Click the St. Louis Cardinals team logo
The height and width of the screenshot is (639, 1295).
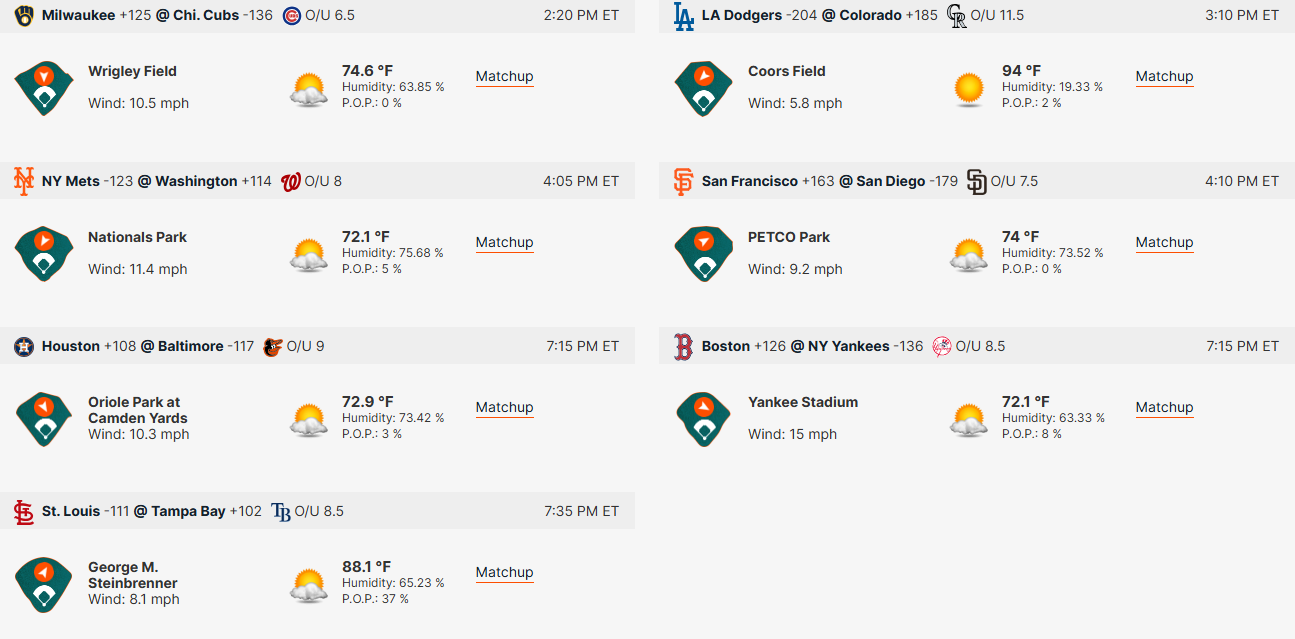click(24, 511)
